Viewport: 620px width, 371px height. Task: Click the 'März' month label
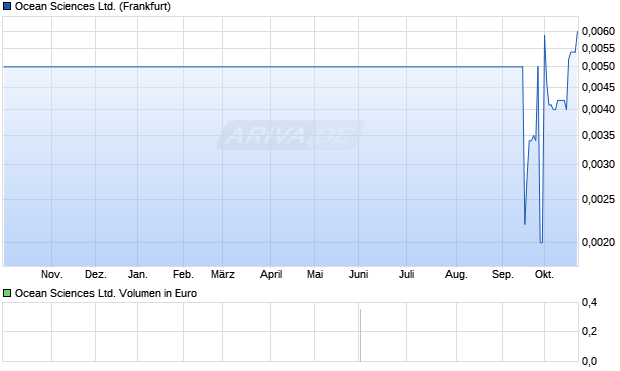(223, 274)
